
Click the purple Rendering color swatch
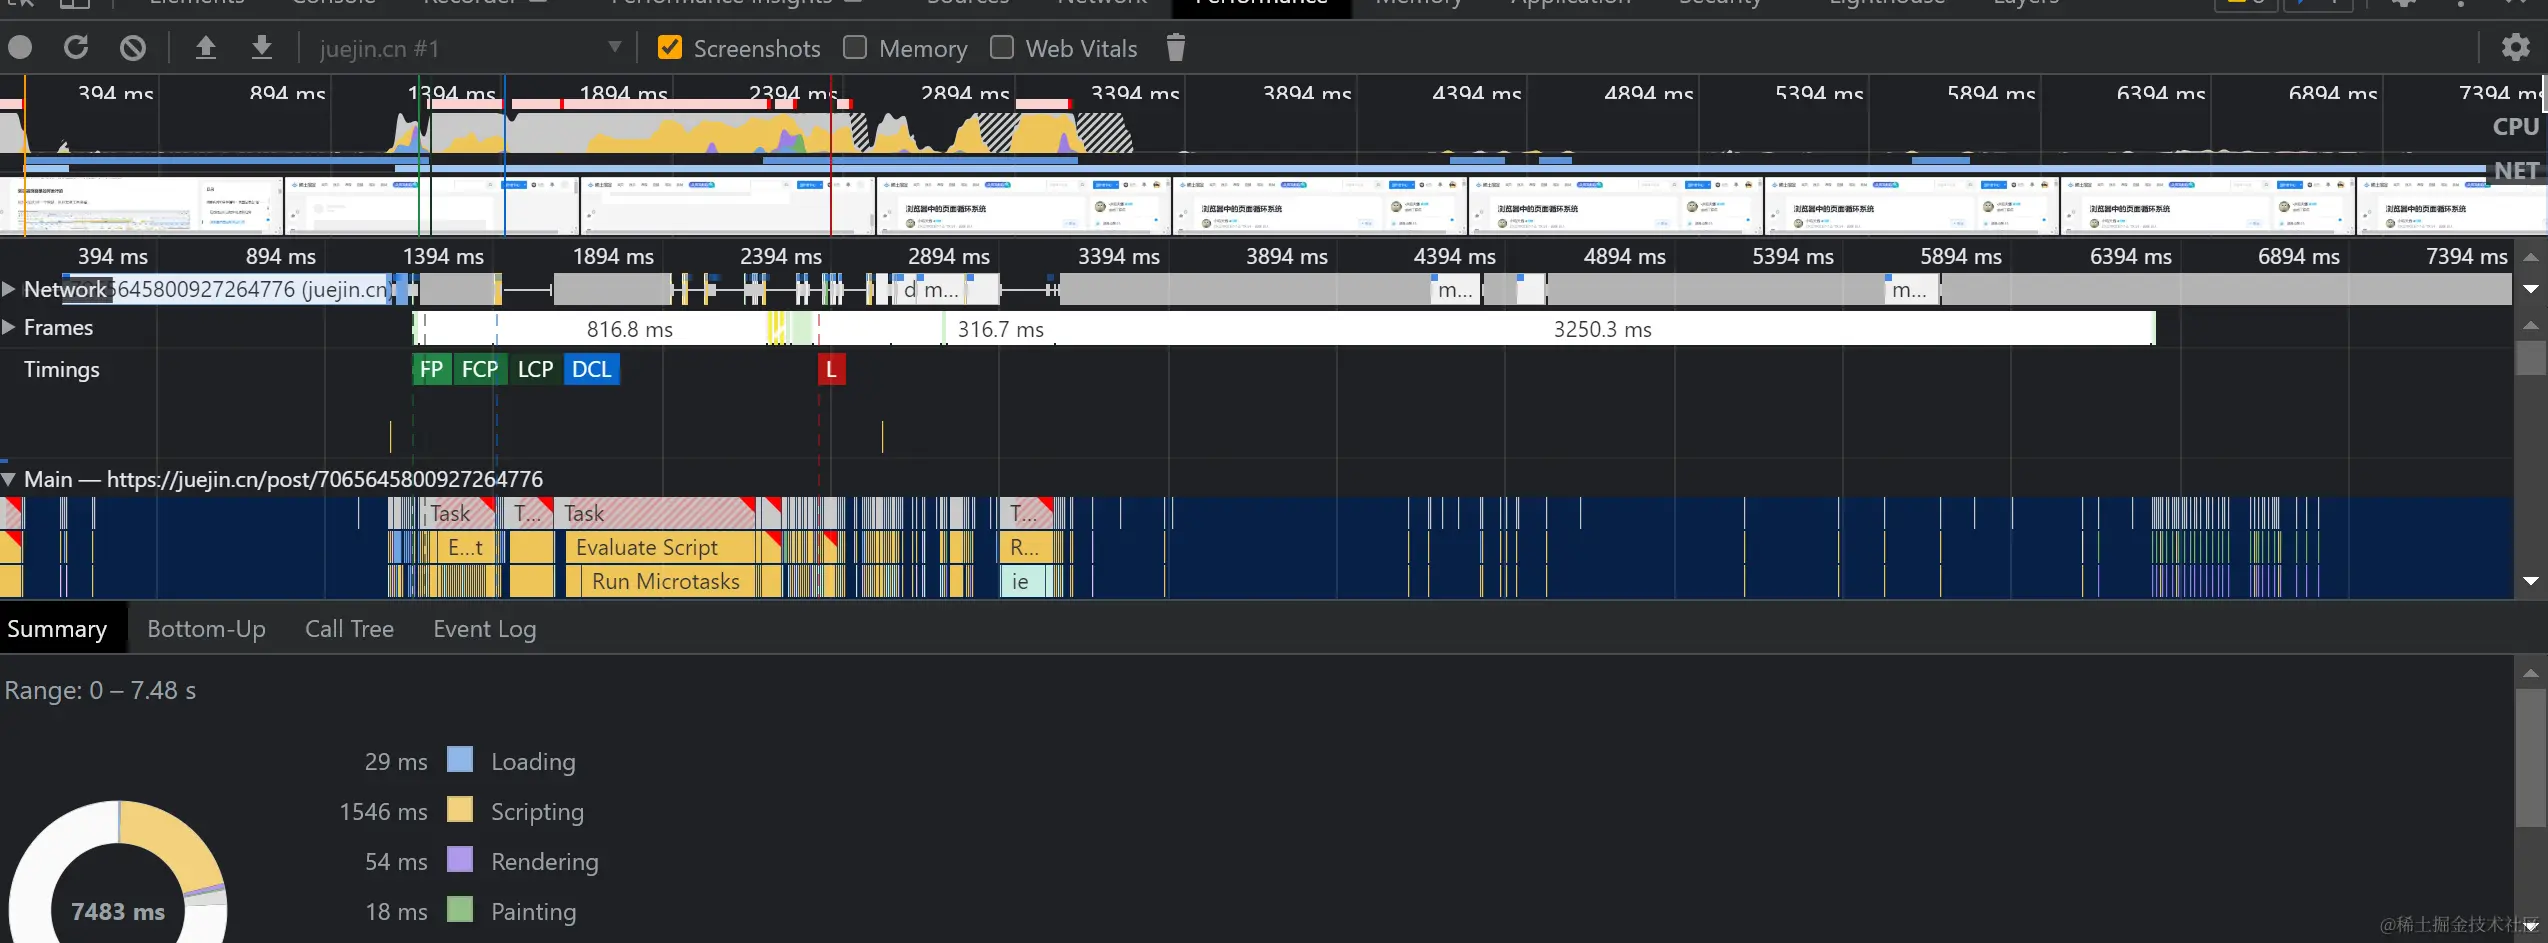[x=460, y=860]
